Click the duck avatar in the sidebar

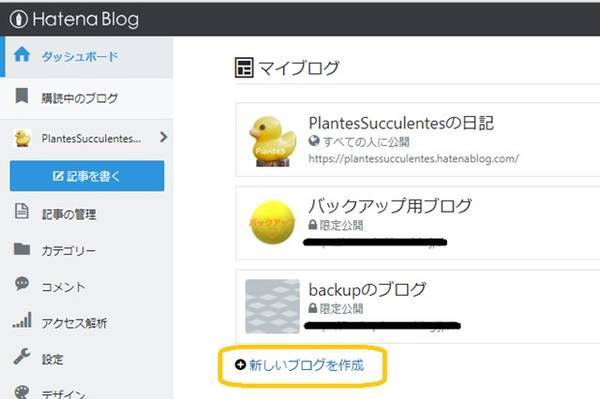(23, 138)
